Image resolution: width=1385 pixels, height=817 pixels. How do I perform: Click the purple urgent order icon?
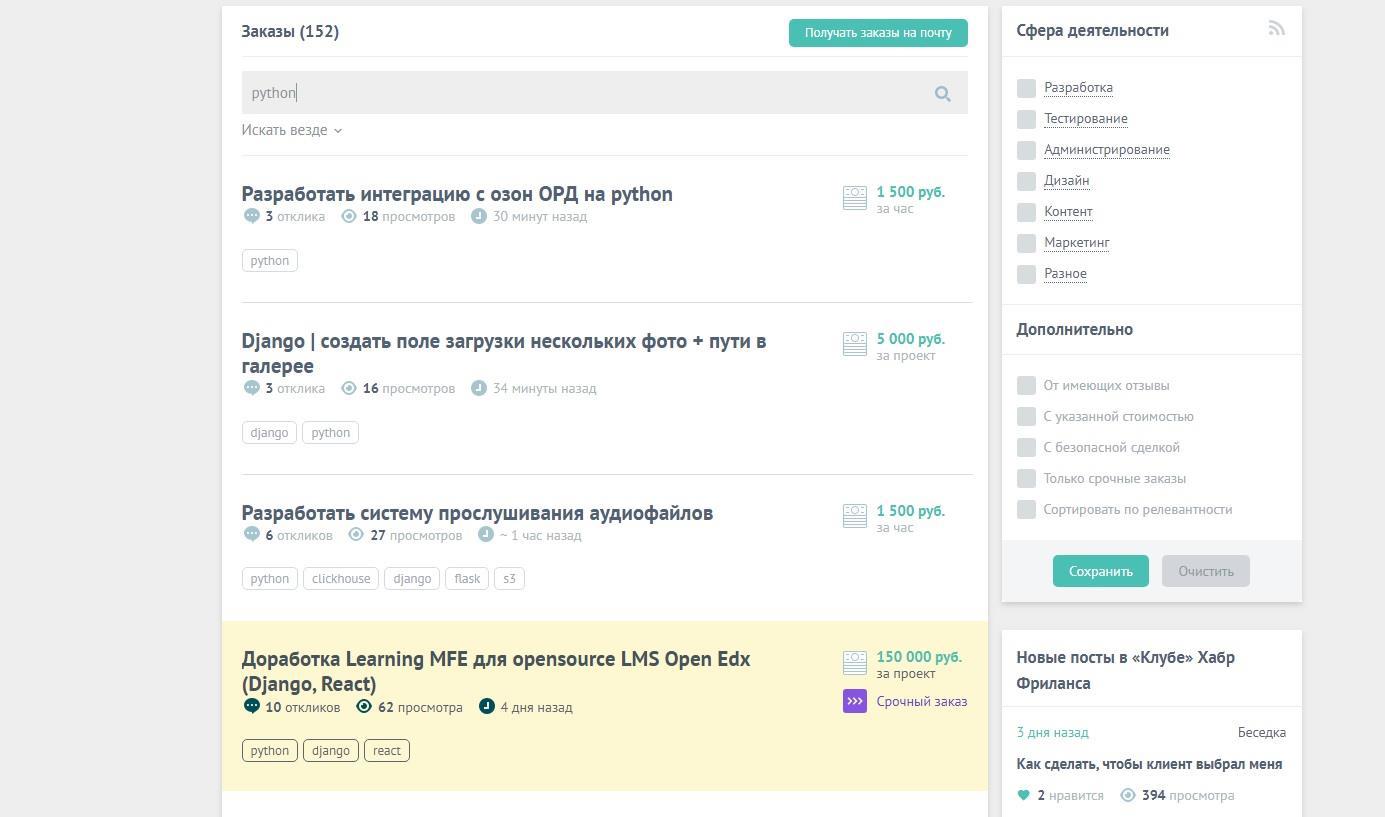[x=854, y=701]
